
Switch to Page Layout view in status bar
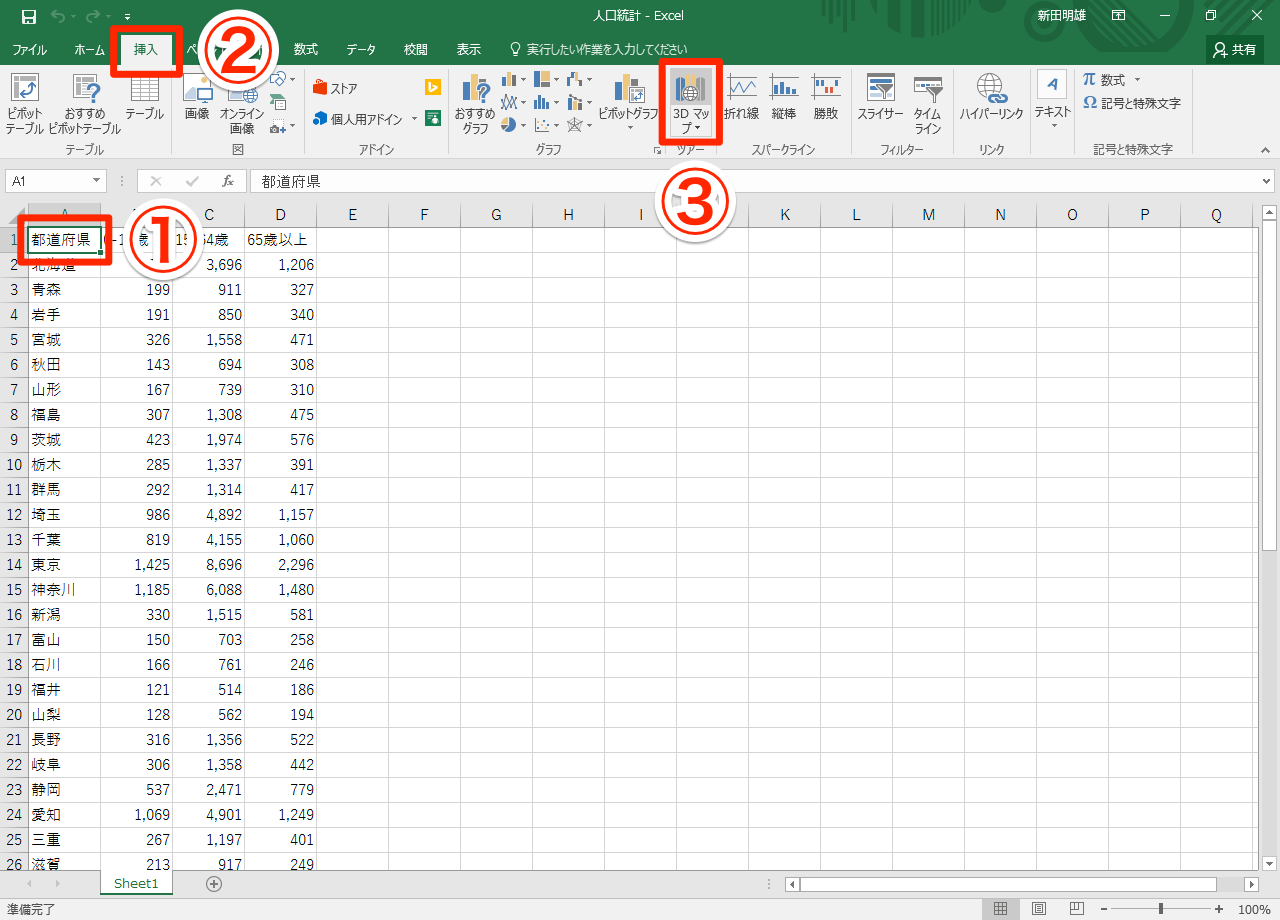click(1039, 909)
